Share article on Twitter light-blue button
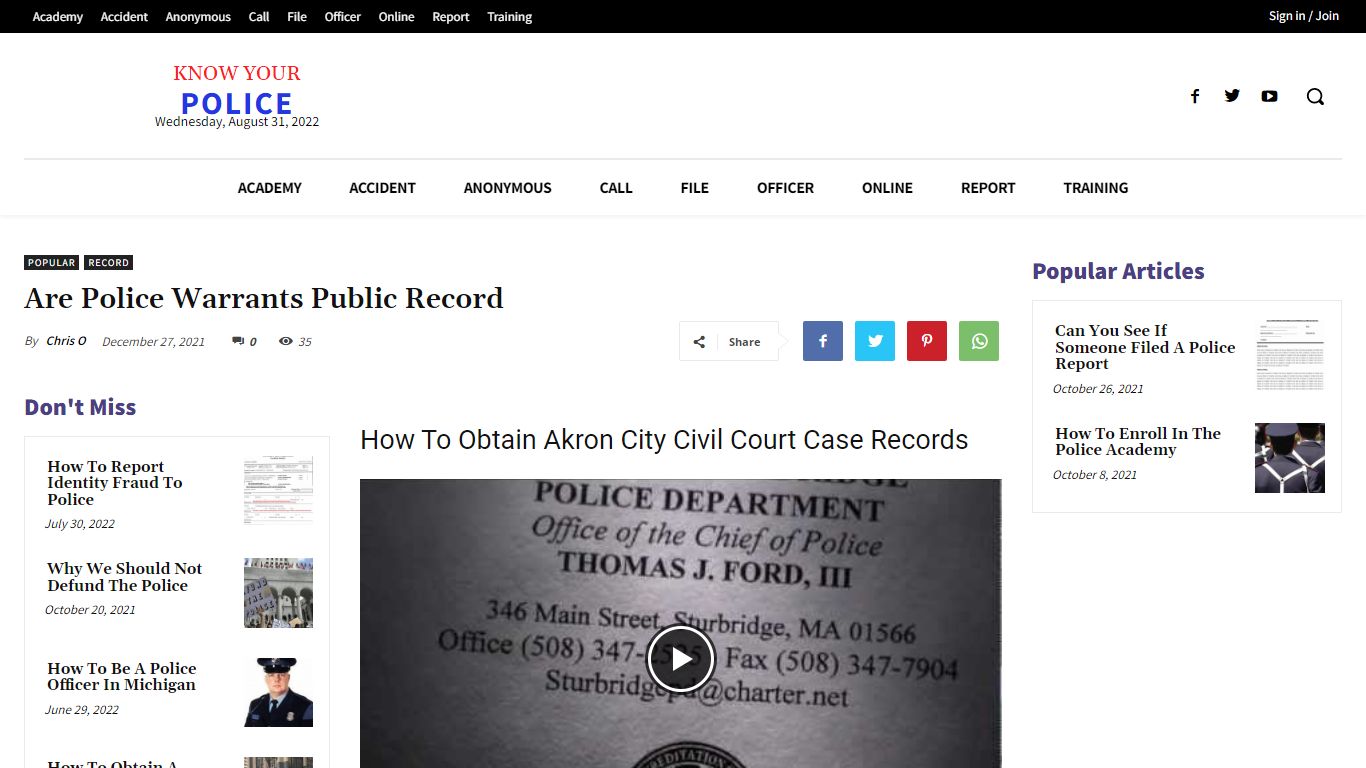1366x768 pixels. pos(875,341)
